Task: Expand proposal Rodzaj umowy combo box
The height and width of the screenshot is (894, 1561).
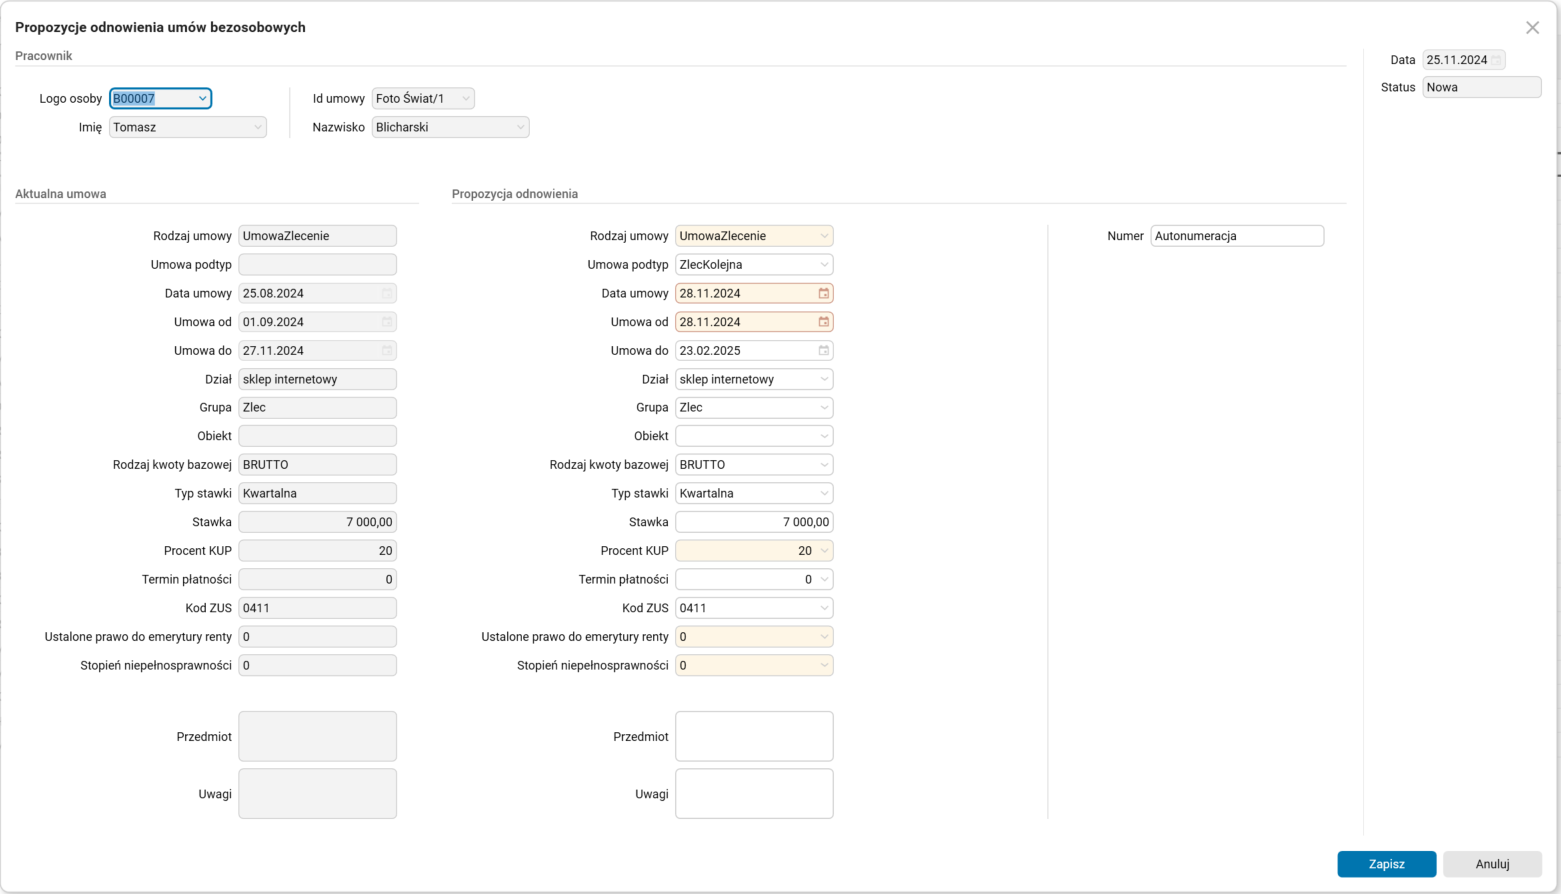Action: click(824, 236)
